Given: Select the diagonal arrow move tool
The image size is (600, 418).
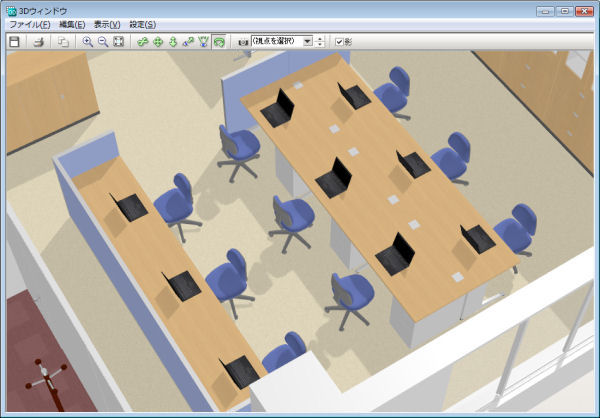Looking at the screenshot, I should 188,42.
